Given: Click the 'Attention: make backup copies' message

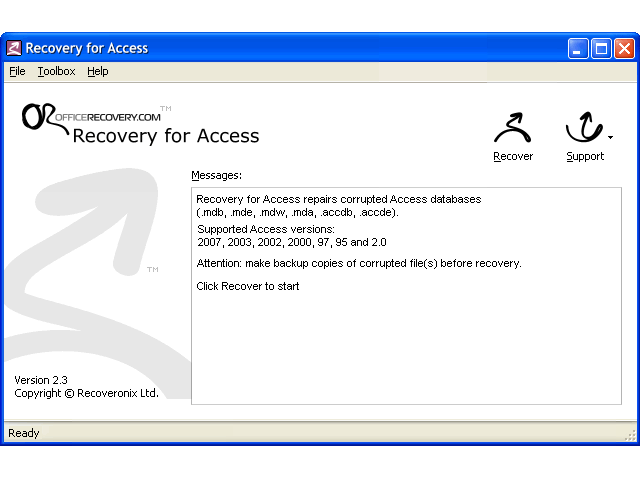Looking at the screenshot, I should [359, 263].
